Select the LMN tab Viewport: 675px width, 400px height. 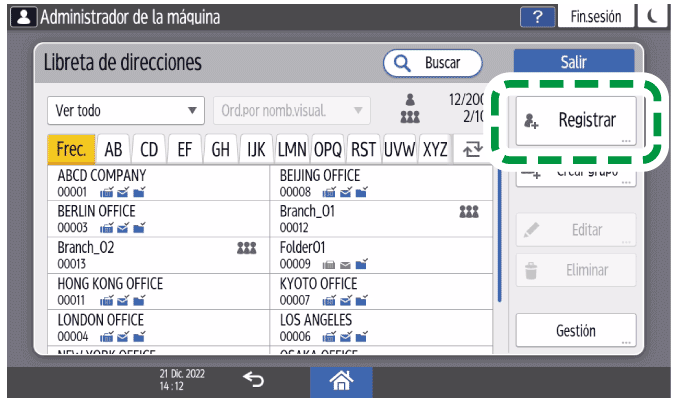[x=291, y=149]
